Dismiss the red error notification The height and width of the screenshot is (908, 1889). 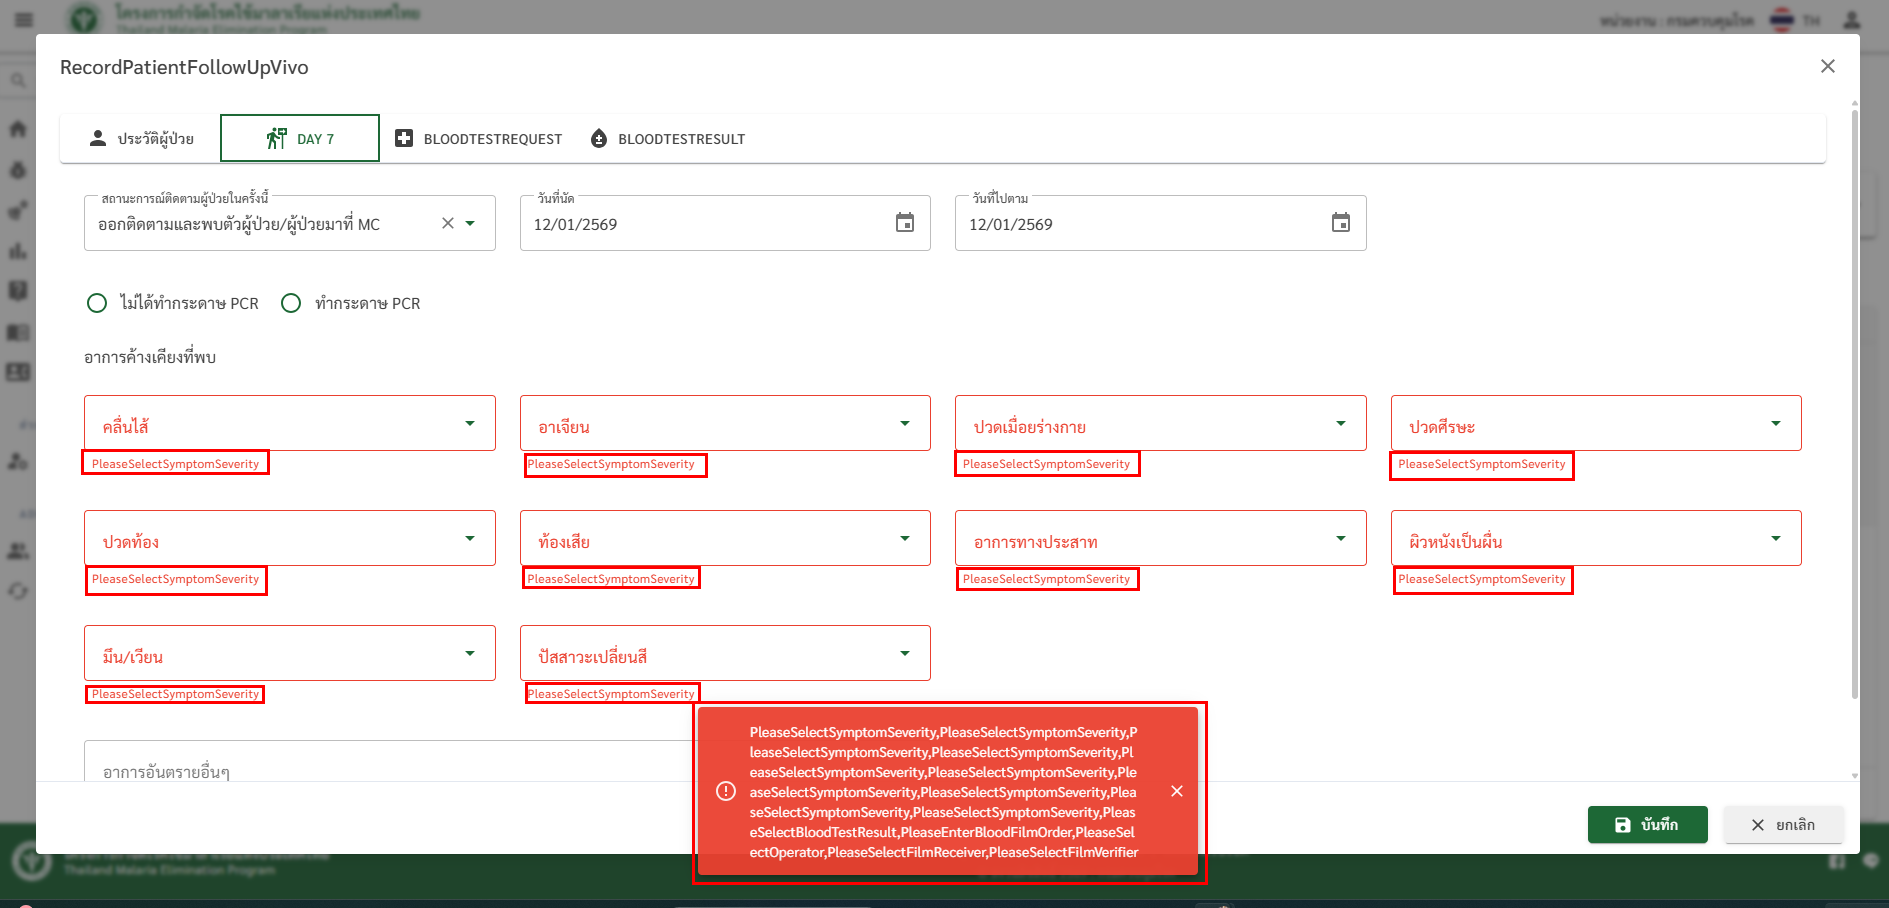pos(1176,791)
